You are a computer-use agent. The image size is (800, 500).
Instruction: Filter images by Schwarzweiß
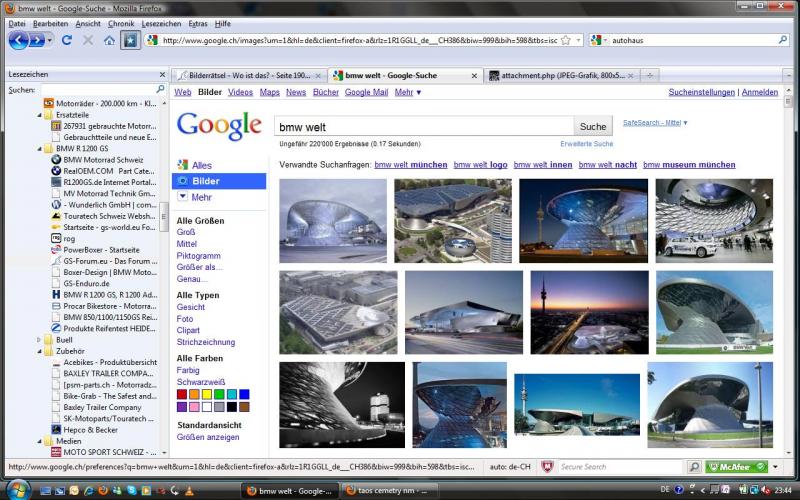[201, 382]
